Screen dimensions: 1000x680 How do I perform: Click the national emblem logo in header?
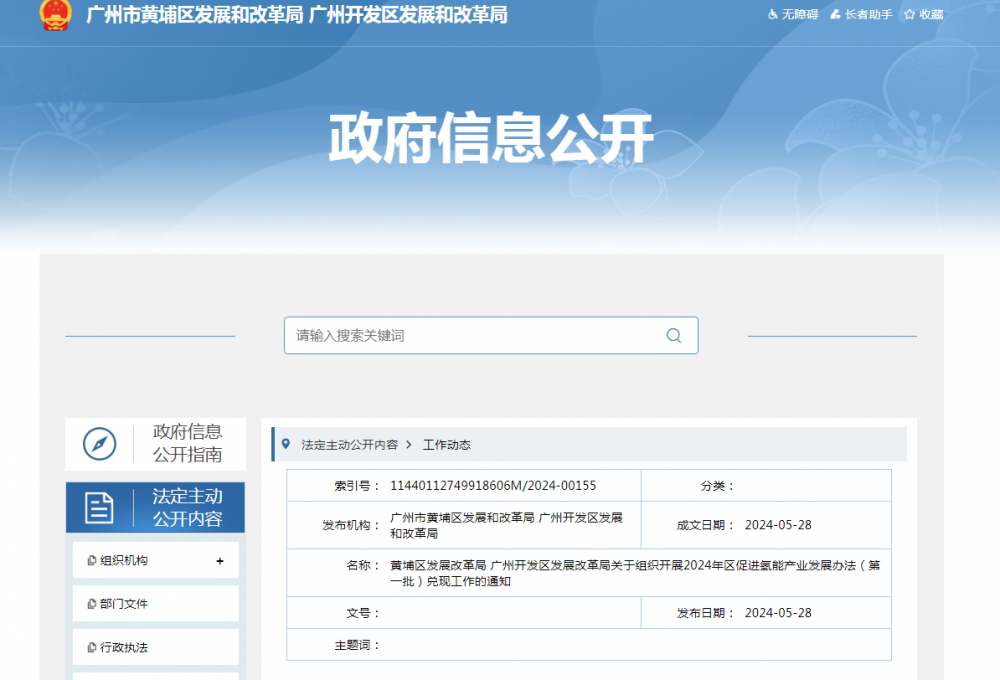click(x=55, y=15)
